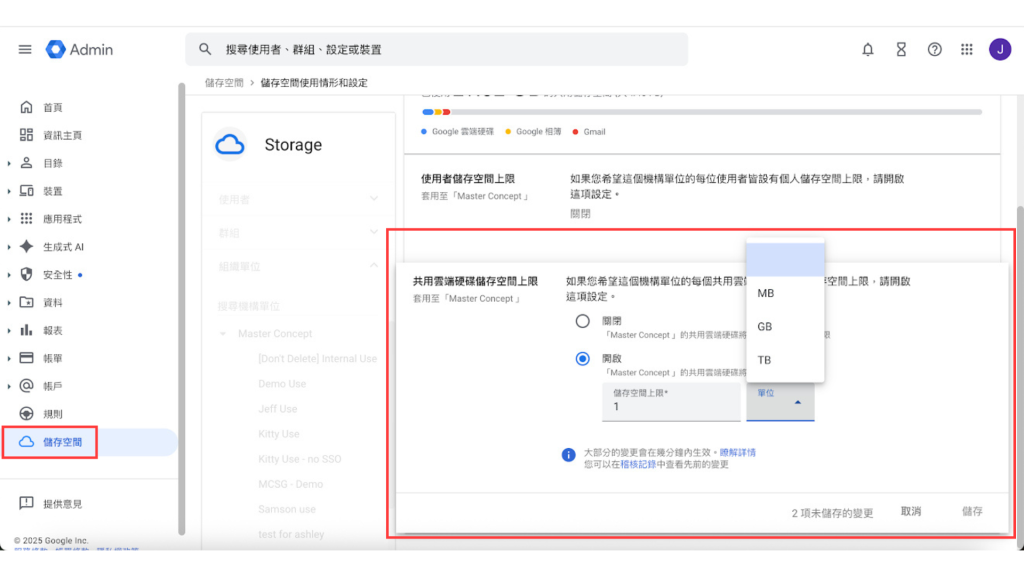Click the 應用程式 grid icon
Screen dimensions: 1024x576
pyautogui.click(x=26, y=219)
